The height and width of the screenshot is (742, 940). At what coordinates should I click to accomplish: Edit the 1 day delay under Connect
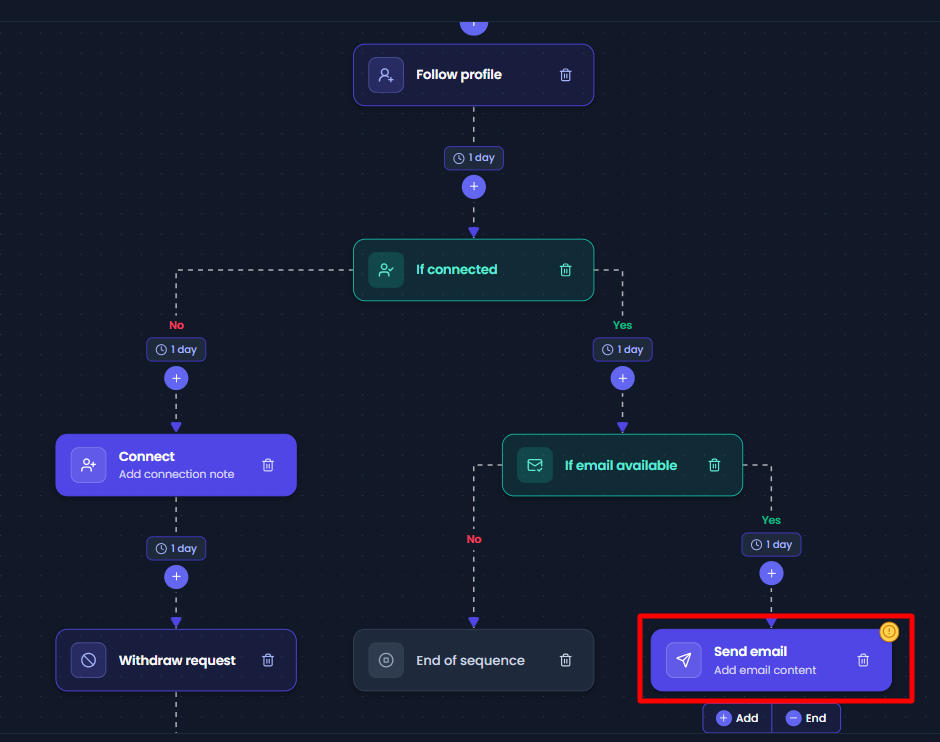176,548
